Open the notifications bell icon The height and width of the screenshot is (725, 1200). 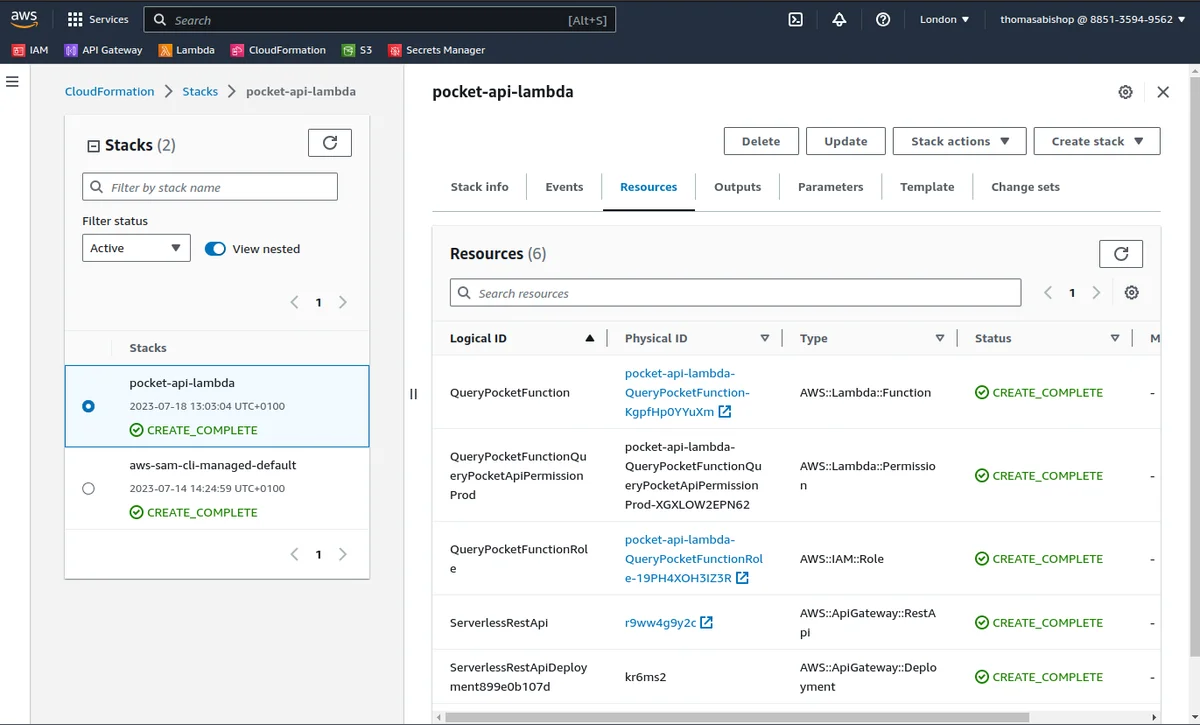point(839,19)
